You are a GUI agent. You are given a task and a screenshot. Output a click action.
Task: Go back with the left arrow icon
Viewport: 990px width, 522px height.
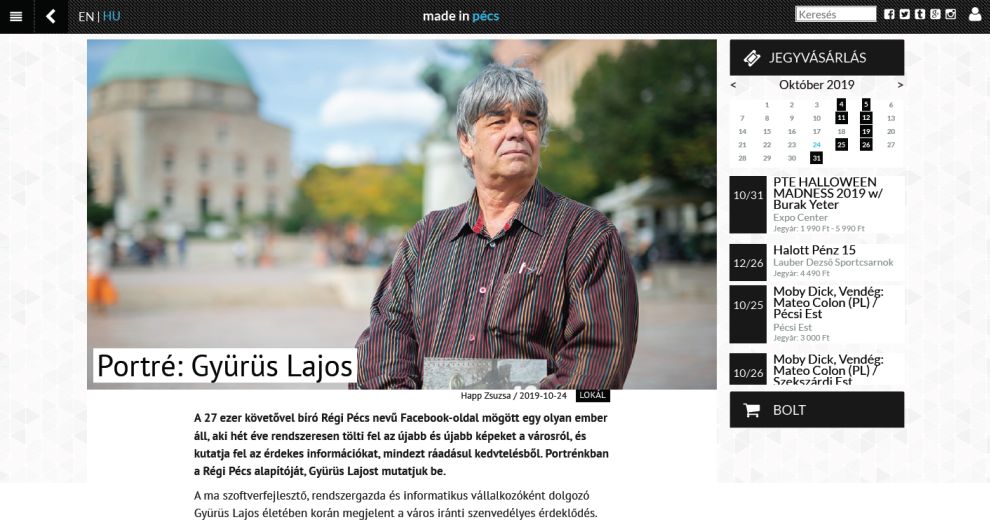pyautogui.click(x=51, y=16)
